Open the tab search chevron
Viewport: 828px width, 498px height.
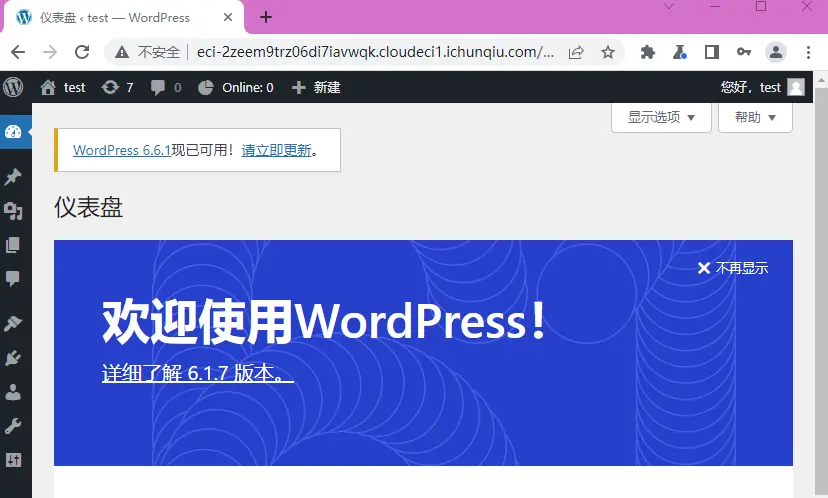point(669,6)
